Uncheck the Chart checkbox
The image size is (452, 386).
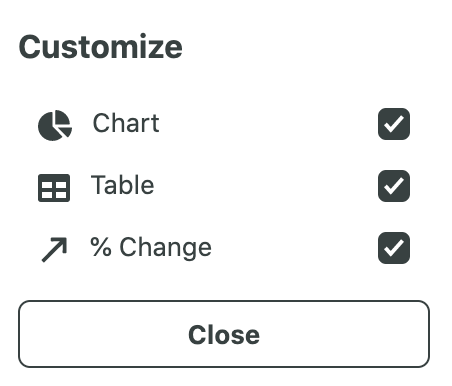(394, 124)
